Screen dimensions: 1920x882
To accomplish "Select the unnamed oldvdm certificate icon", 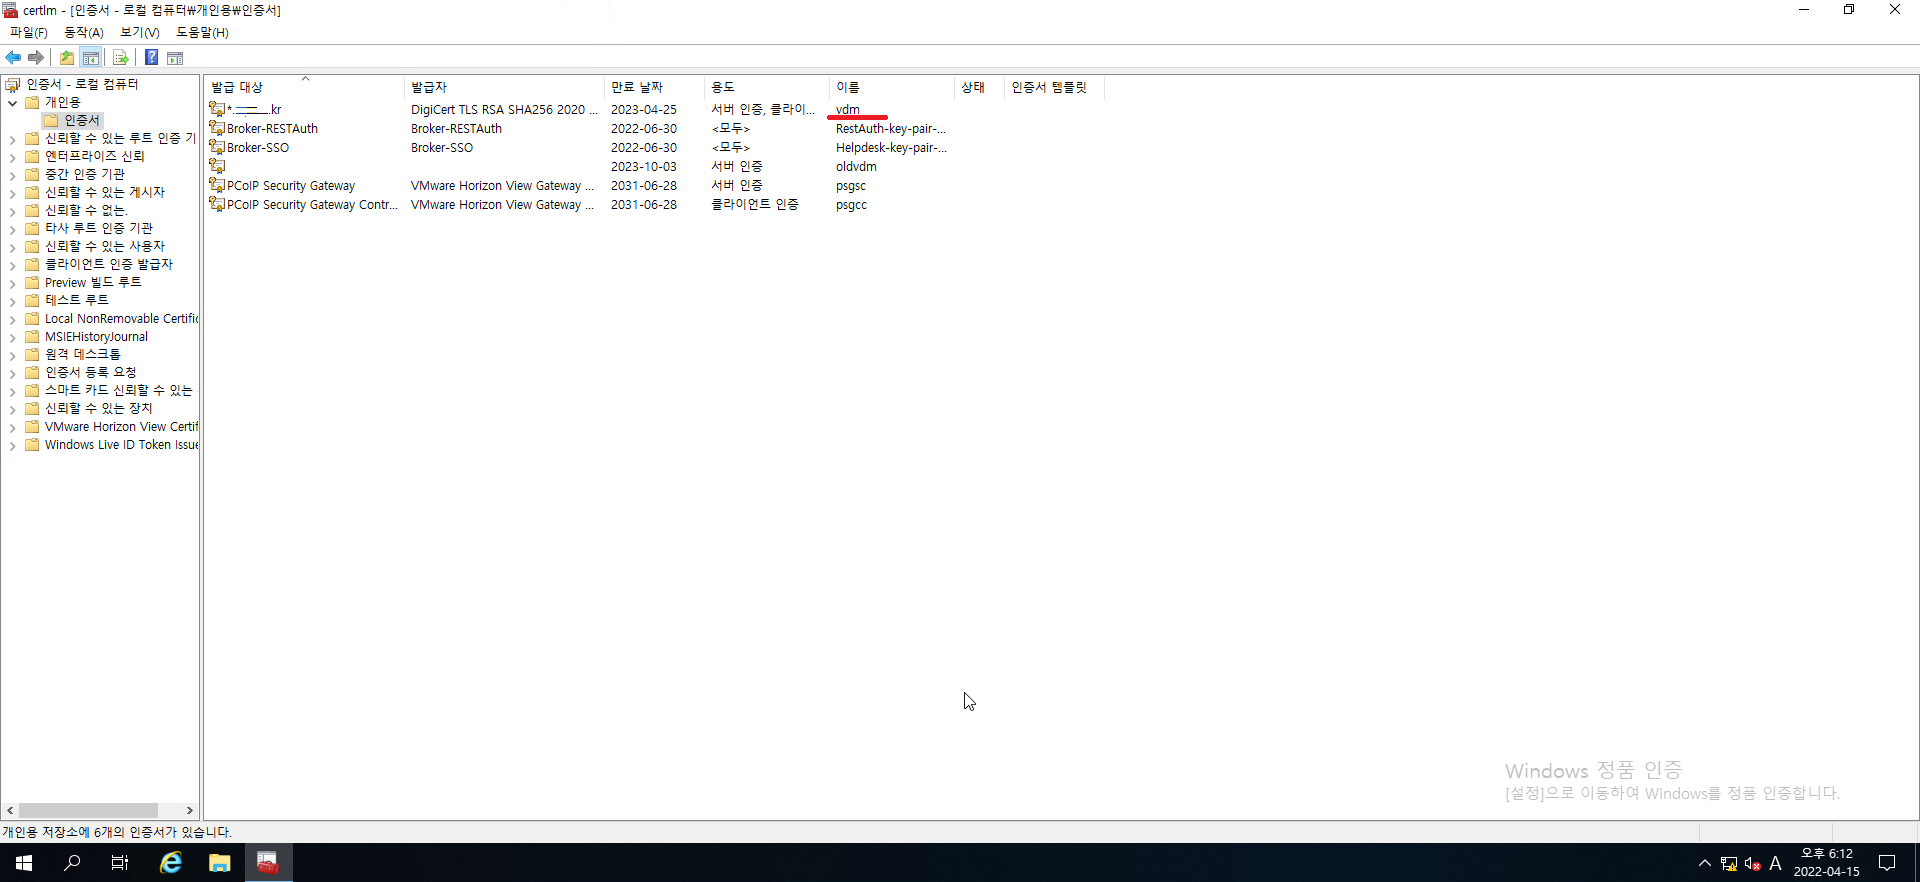I will (x=217, y=166).
